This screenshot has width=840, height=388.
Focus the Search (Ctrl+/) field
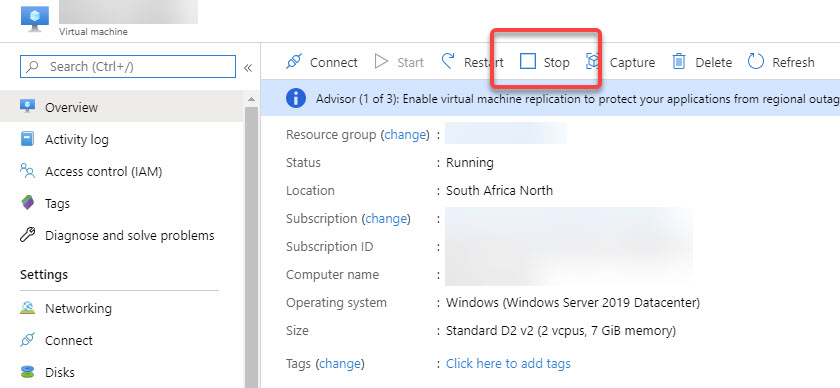(x=128, y=66)
